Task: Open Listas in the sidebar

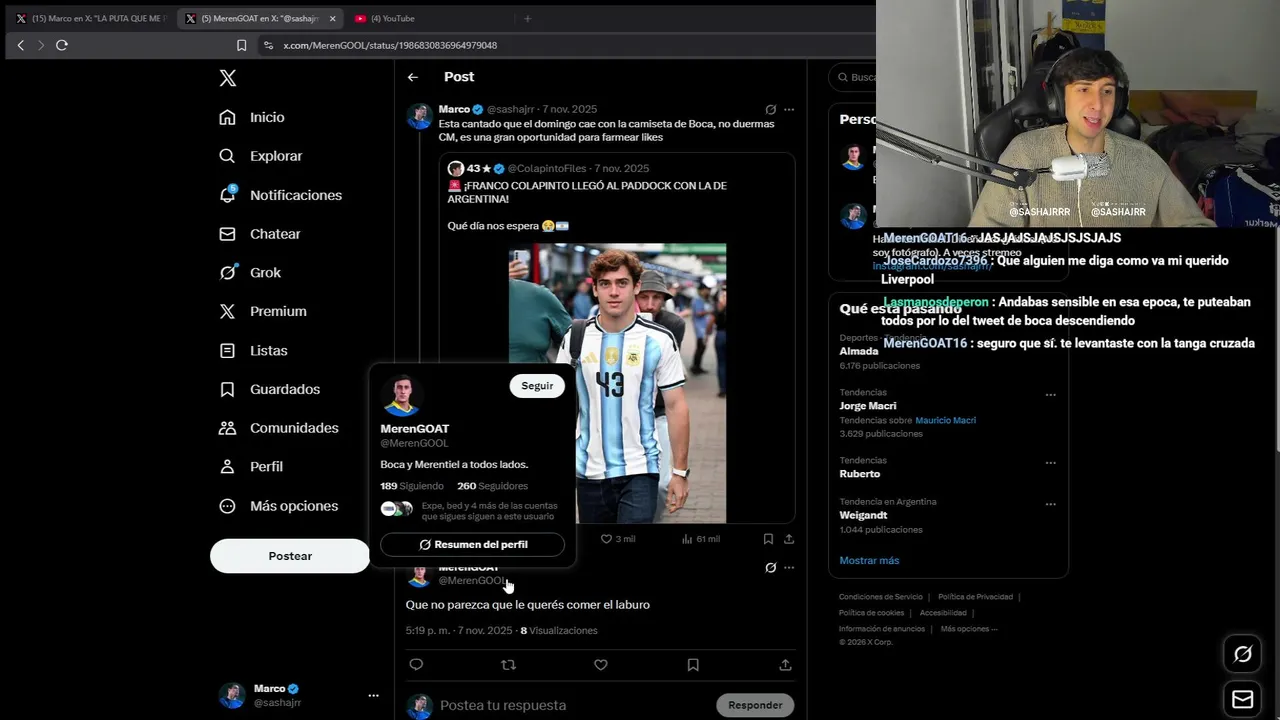Action: (x=253, y=350)
